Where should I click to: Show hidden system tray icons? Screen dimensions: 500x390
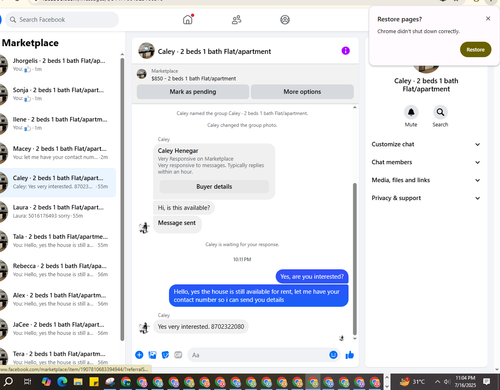[x=437, y=381]
